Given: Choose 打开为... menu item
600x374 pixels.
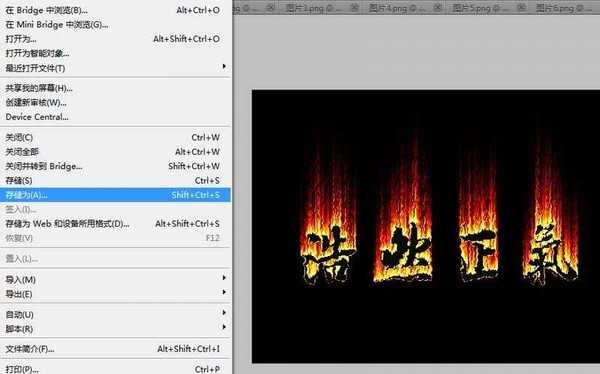Looking at the screenshot, I should pyautogui.click(x=115, y=39).
